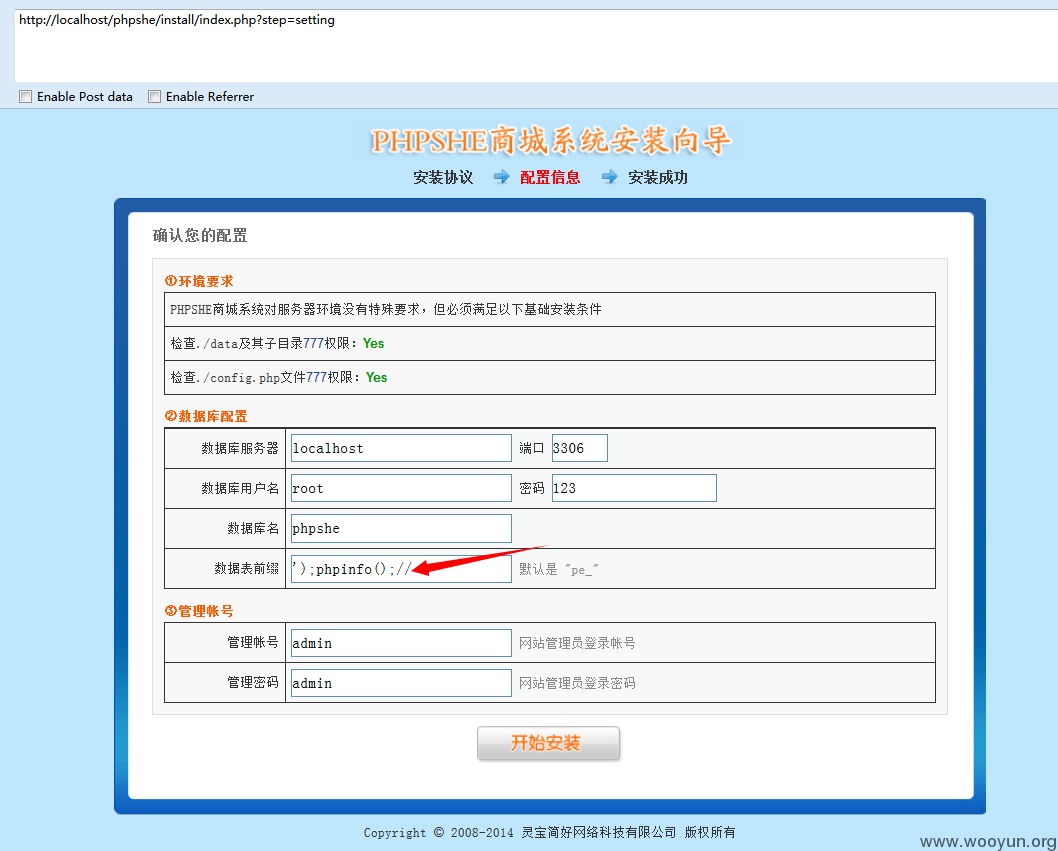Select the 安装成功 step label
1058x851 pixels.
click(657, 178)
